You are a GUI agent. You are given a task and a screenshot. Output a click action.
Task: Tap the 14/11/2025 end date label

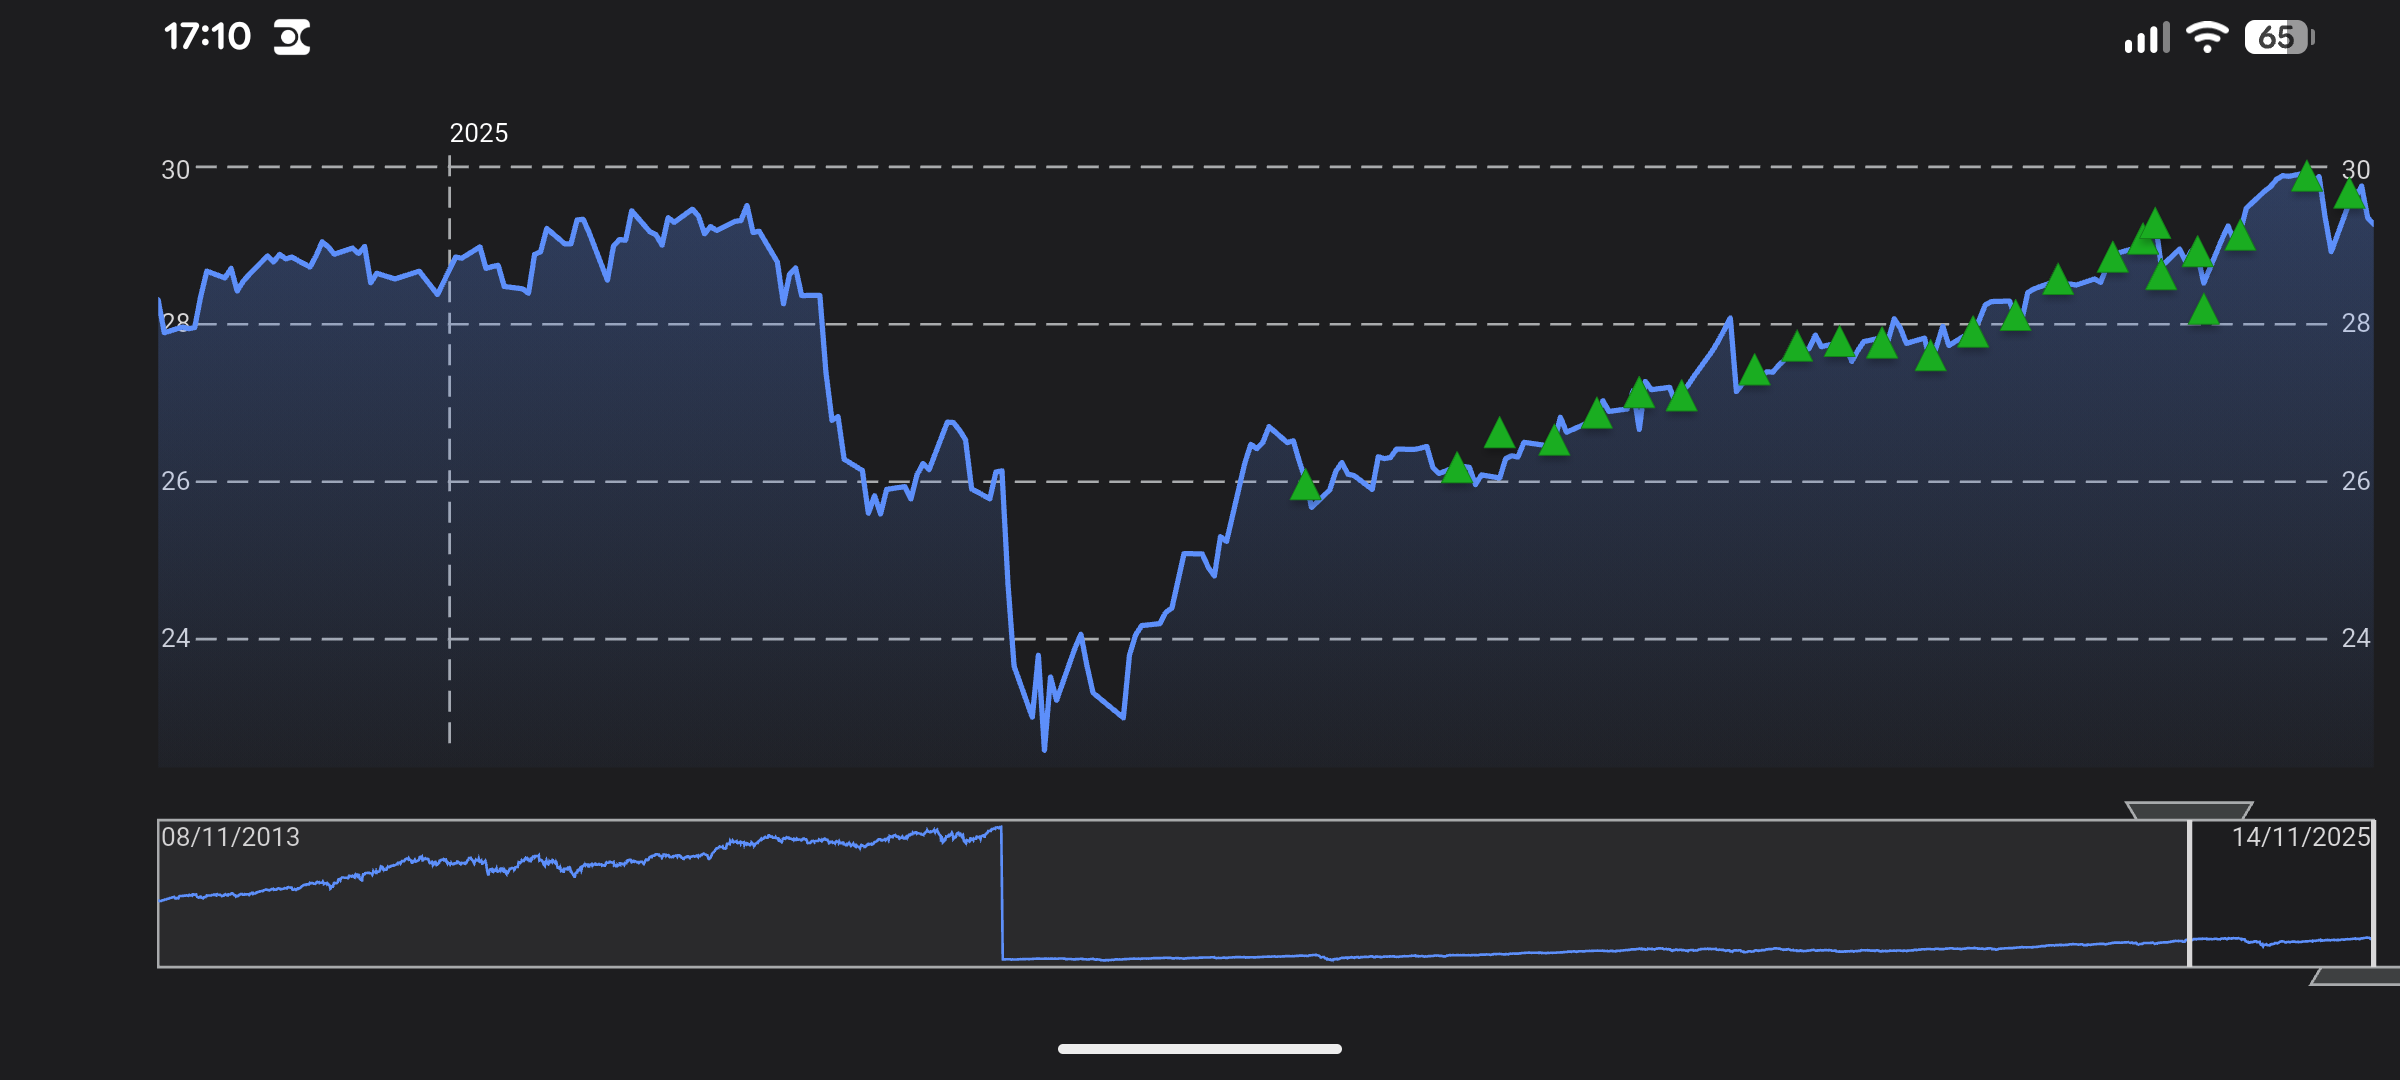2301,837
